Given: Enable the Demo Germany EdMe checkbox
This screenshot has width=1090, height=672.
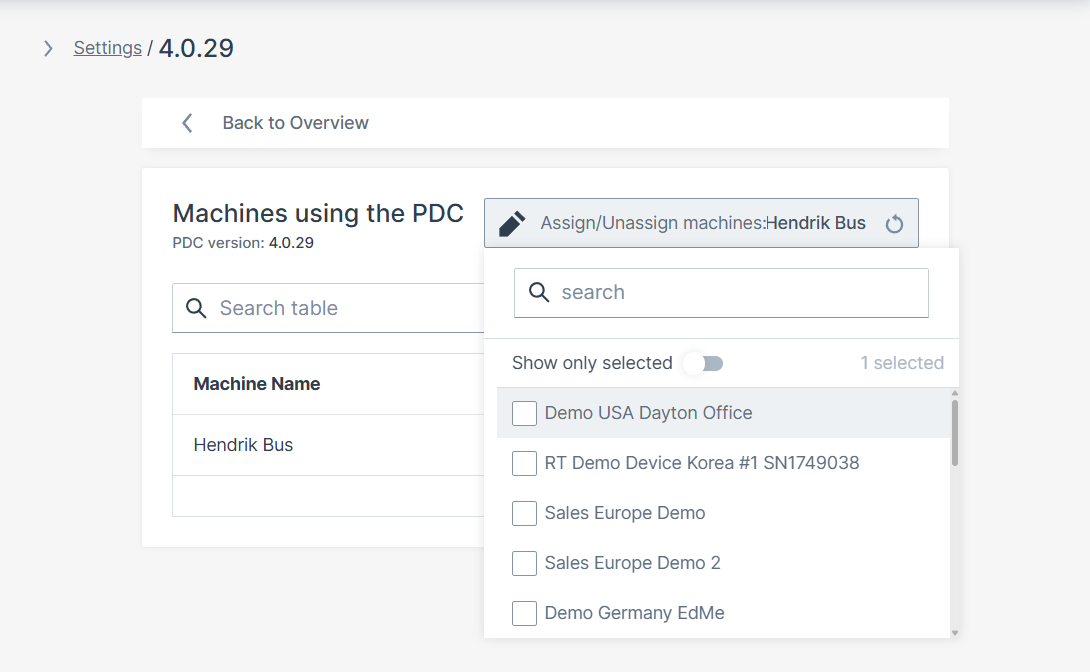Looking at the screenshot, I should pos(525,613).
